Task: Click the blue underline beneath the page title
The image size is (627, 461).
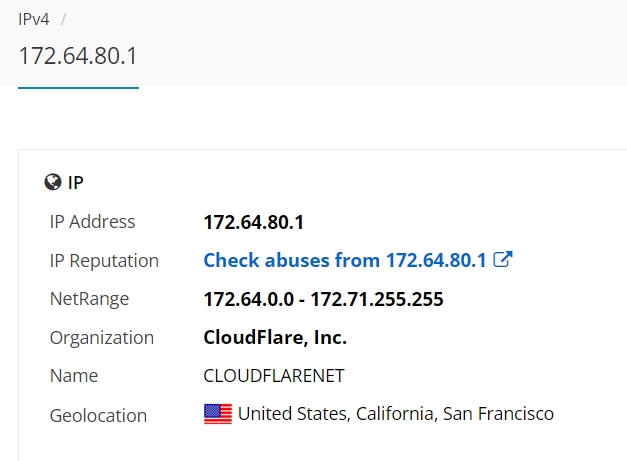Action: 78,87
